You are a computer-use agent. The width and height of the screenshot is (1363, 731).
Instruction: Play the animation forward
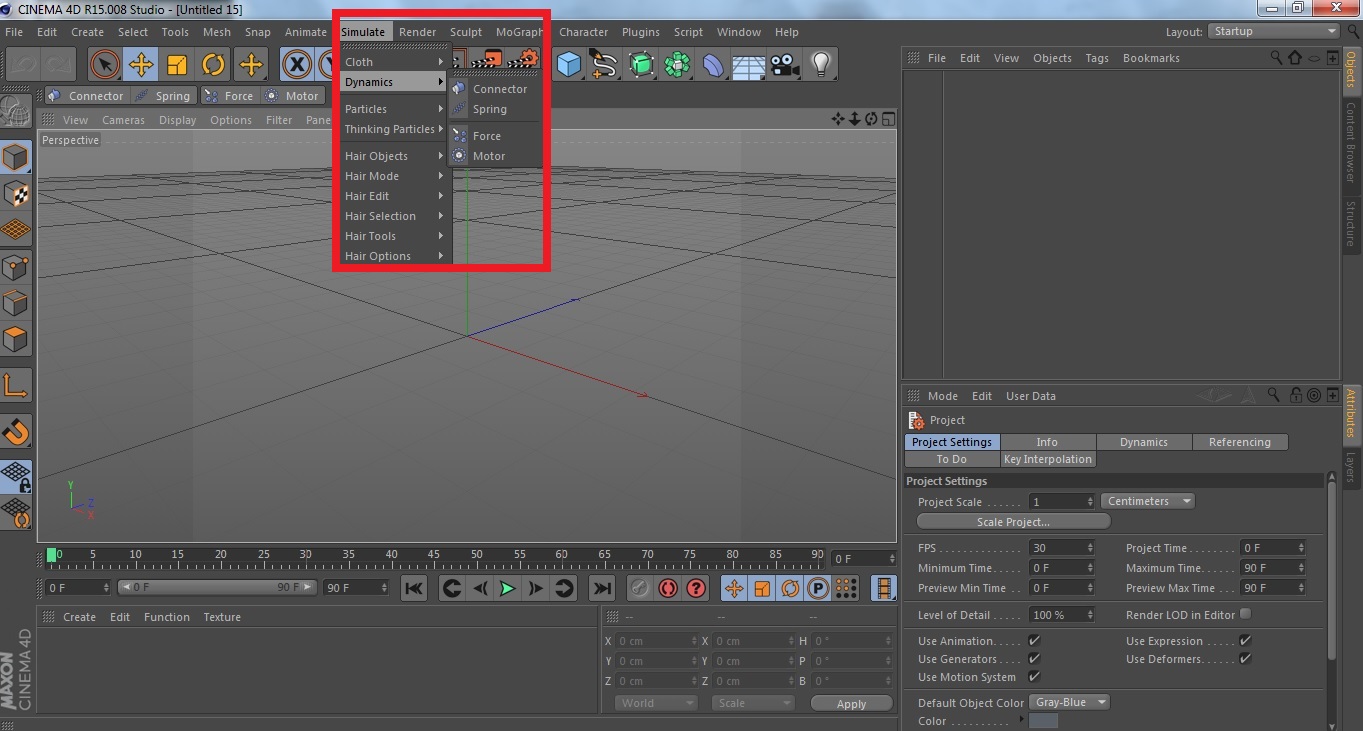(x=508, y=588)
